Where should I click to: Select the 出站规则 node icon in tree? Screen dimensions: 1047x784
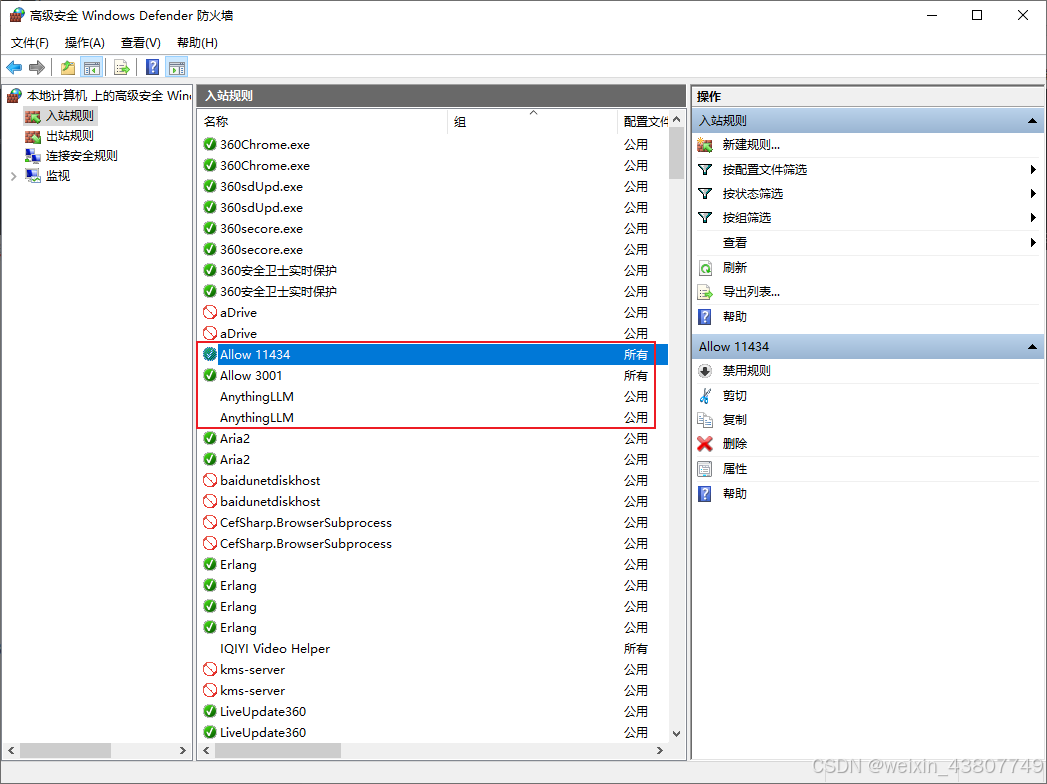click(33, 136)
